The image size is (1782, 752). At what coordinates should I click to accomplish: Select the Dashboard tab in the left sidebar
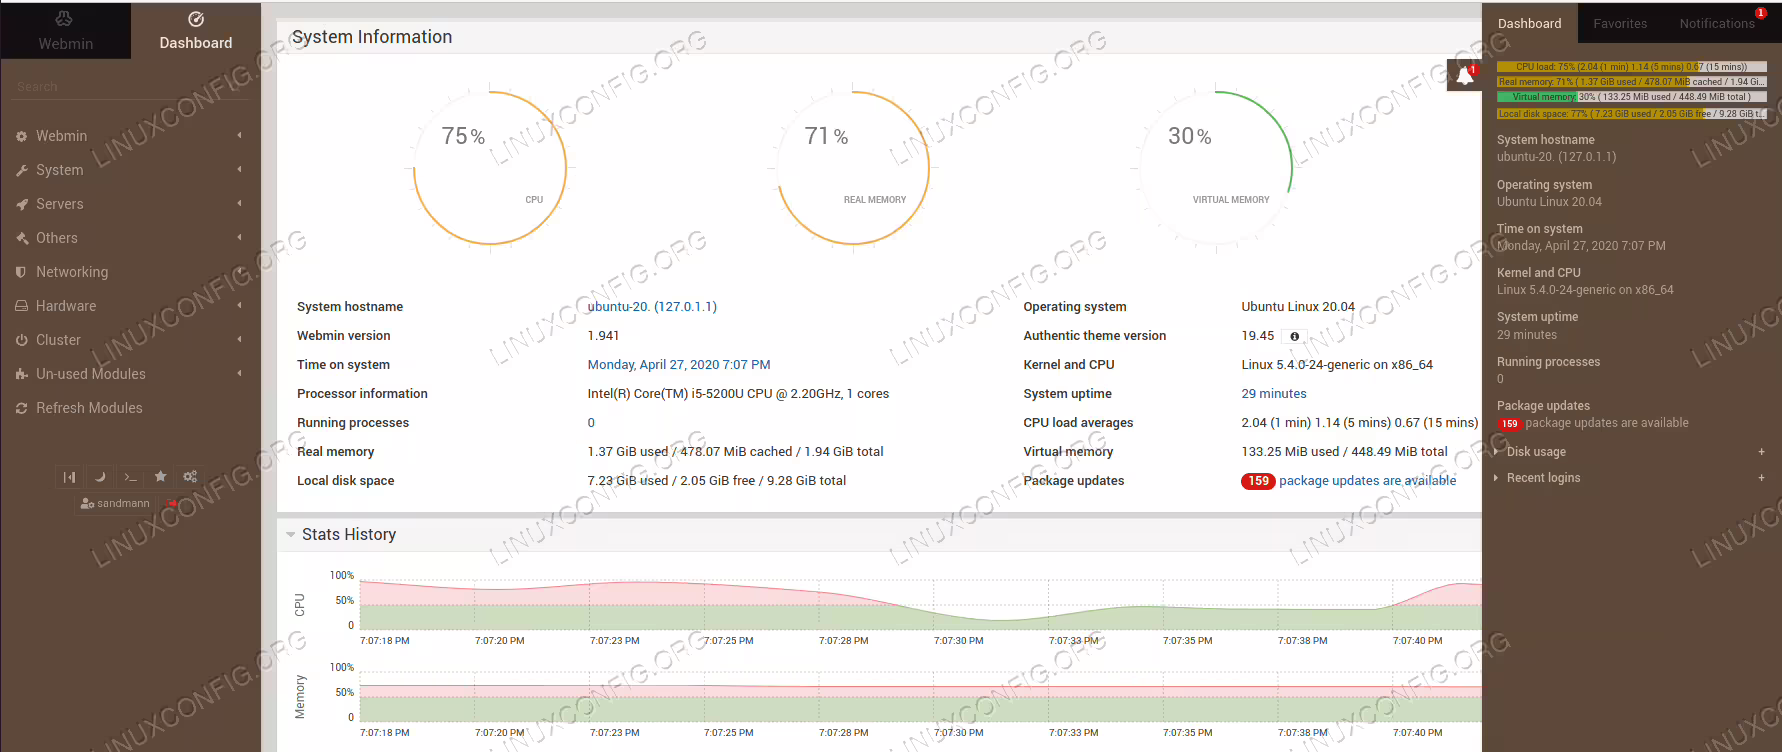point(196,30)
